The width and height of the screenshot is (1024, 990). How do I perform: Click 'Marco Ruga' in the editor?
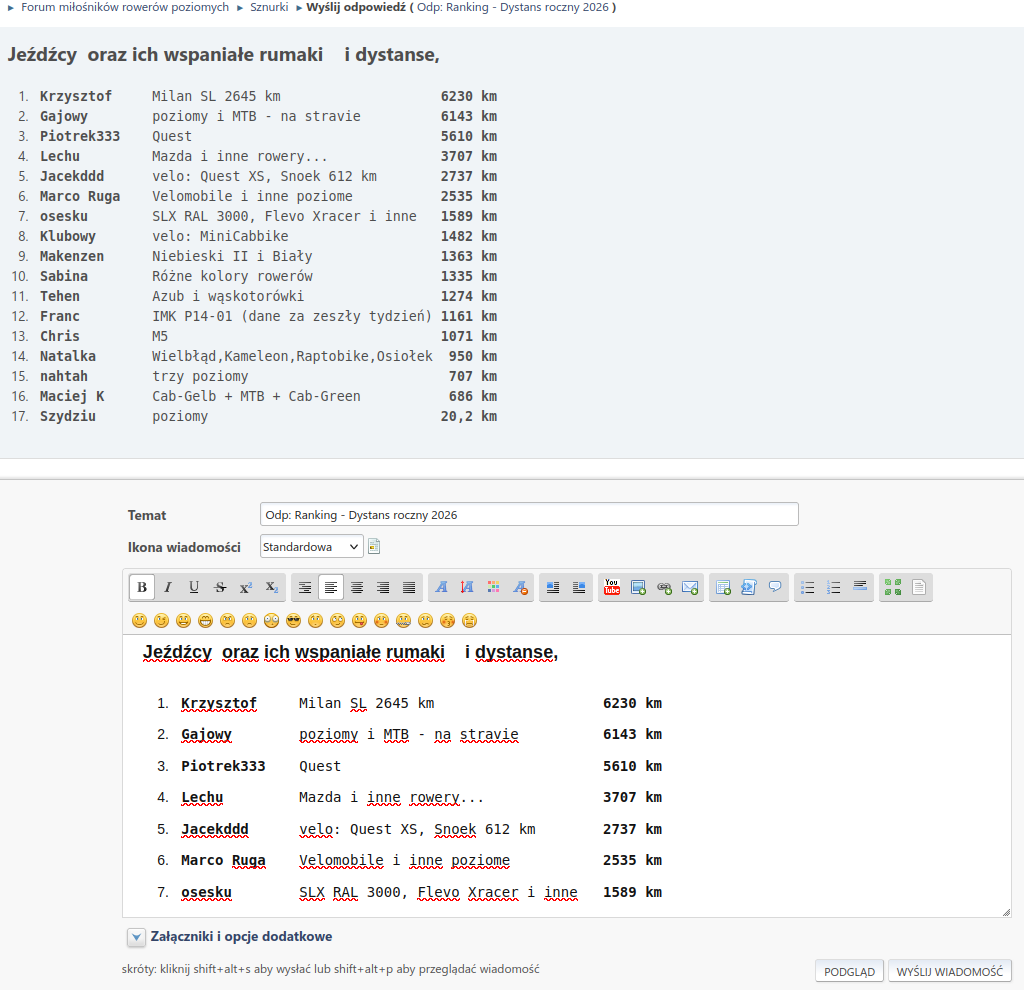pos(223,861)
